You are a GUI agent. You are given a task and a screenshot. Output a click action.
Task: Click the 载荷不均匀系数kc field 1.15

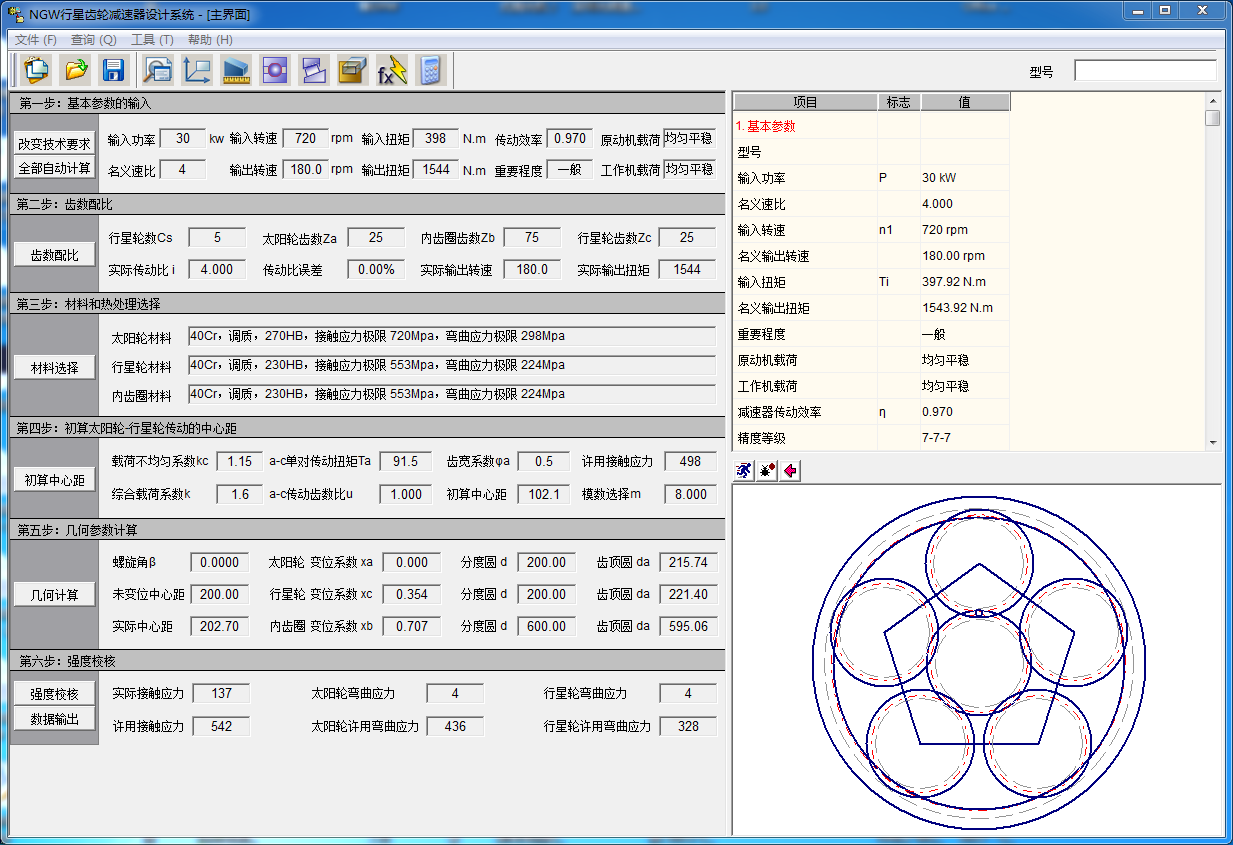click(239, 462)
